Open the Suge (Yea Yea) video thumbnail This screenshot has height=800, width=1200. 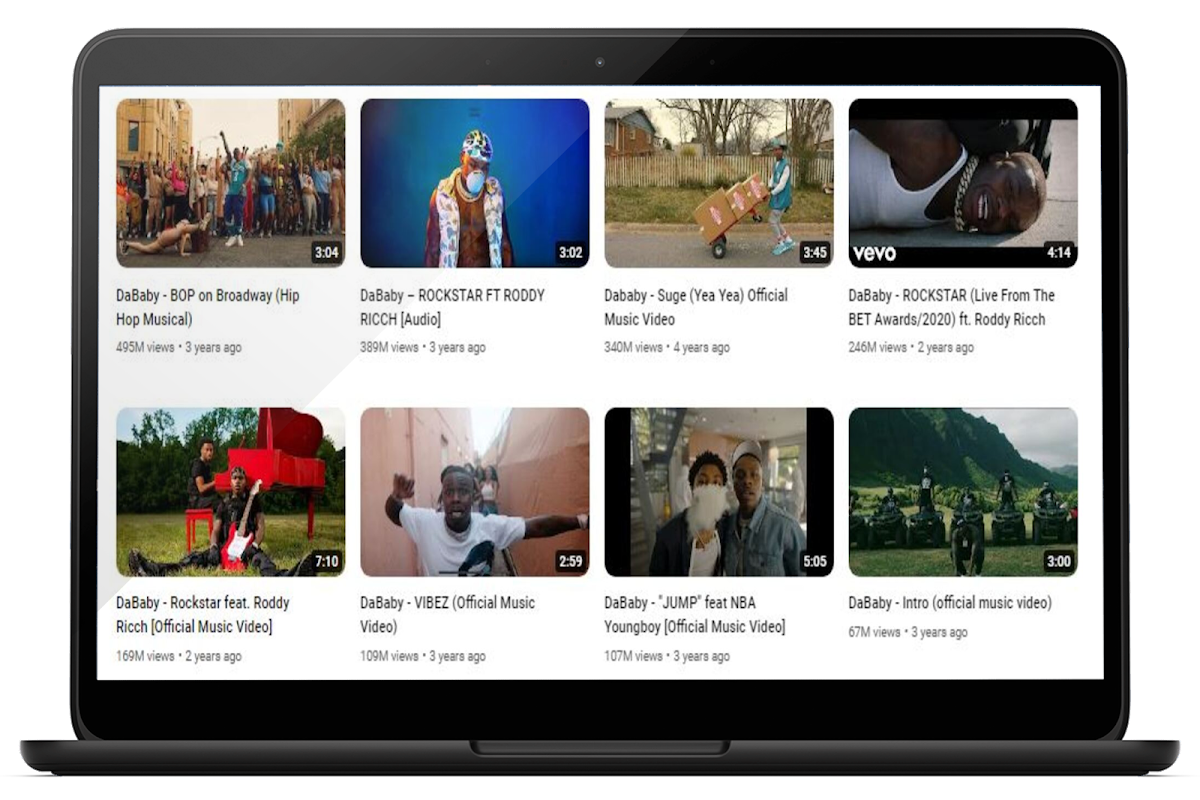tap(719, 183)
